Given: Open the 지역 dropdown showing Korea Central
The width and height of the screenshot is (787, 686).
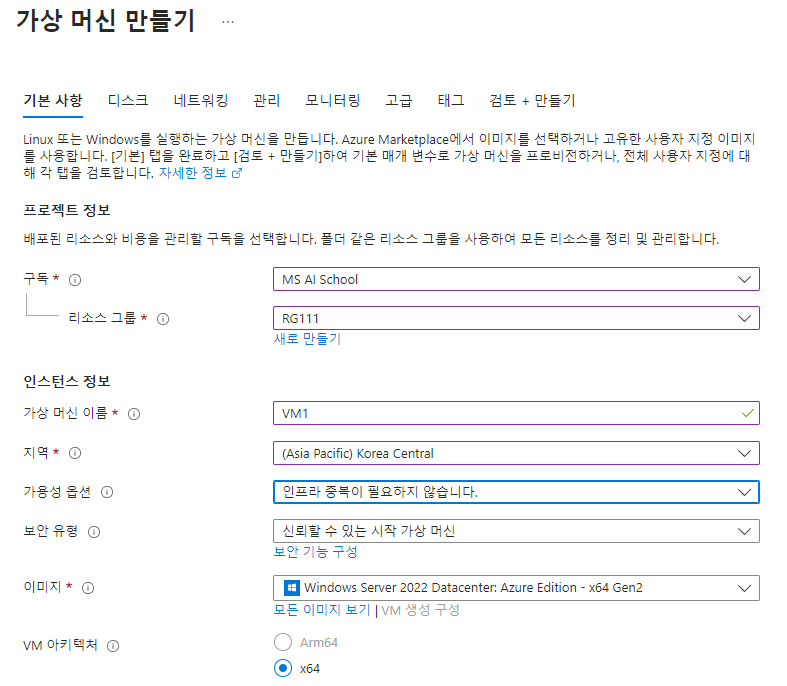Looking at the screenshot, I should tap(516, 453).
